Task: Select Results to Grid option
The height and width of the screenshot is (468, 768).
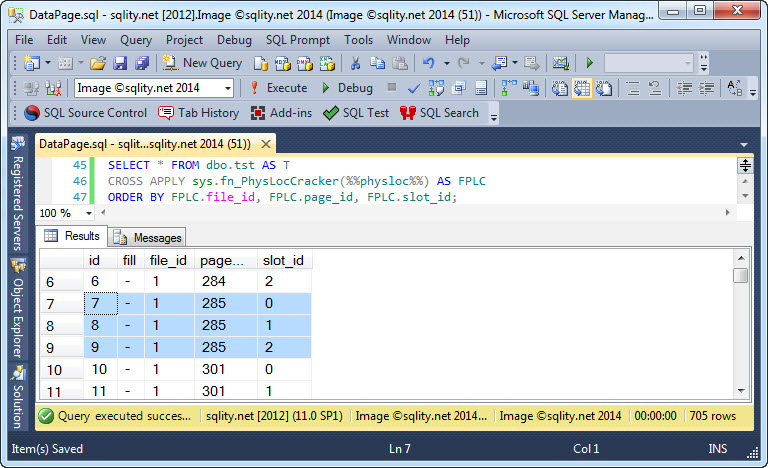Action: pos(582,88)
